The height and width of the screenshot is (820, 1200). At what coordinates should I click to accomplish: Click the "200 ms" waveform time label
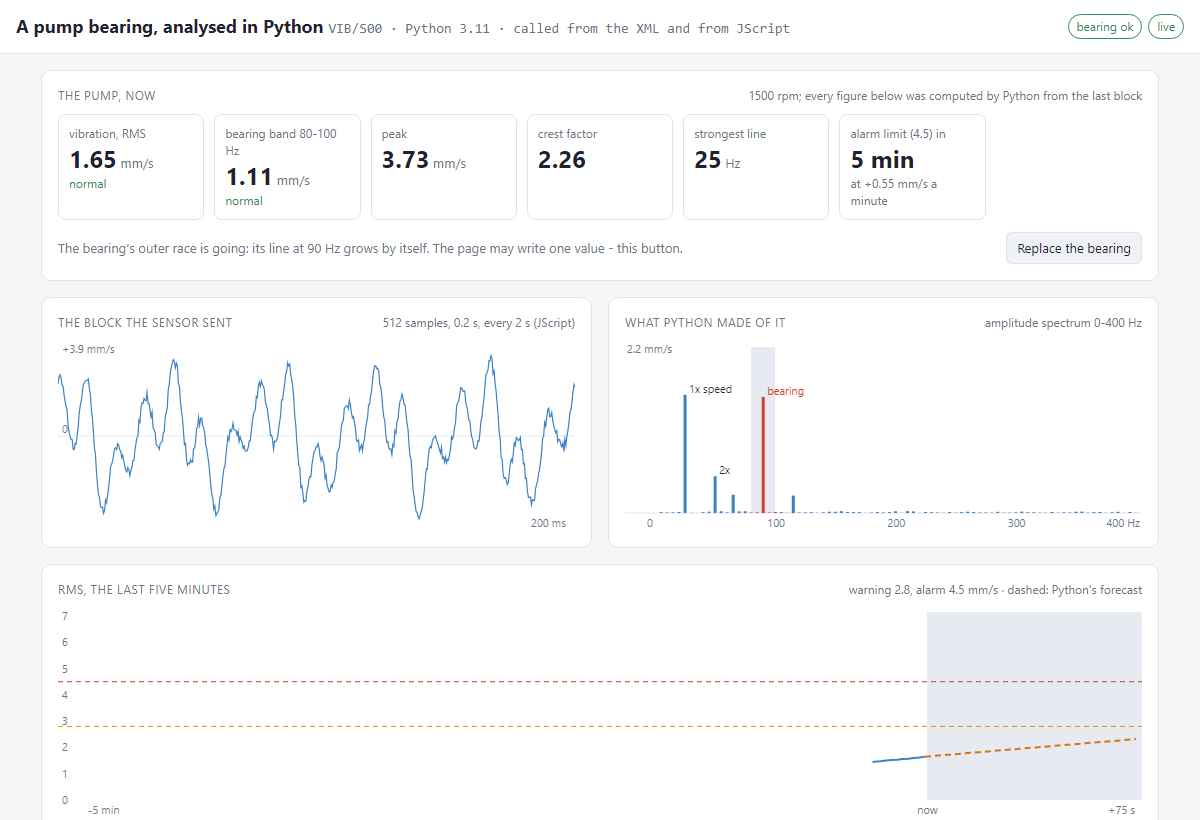tap(548, 523)
